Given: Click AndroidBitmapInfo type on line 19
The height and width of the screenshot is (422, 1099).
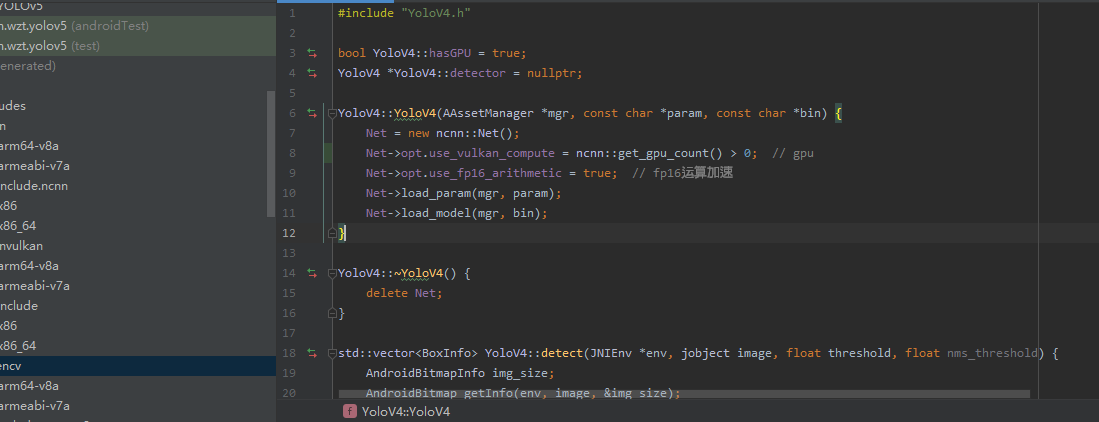Looking at the screenshot, I should [425, 373].
